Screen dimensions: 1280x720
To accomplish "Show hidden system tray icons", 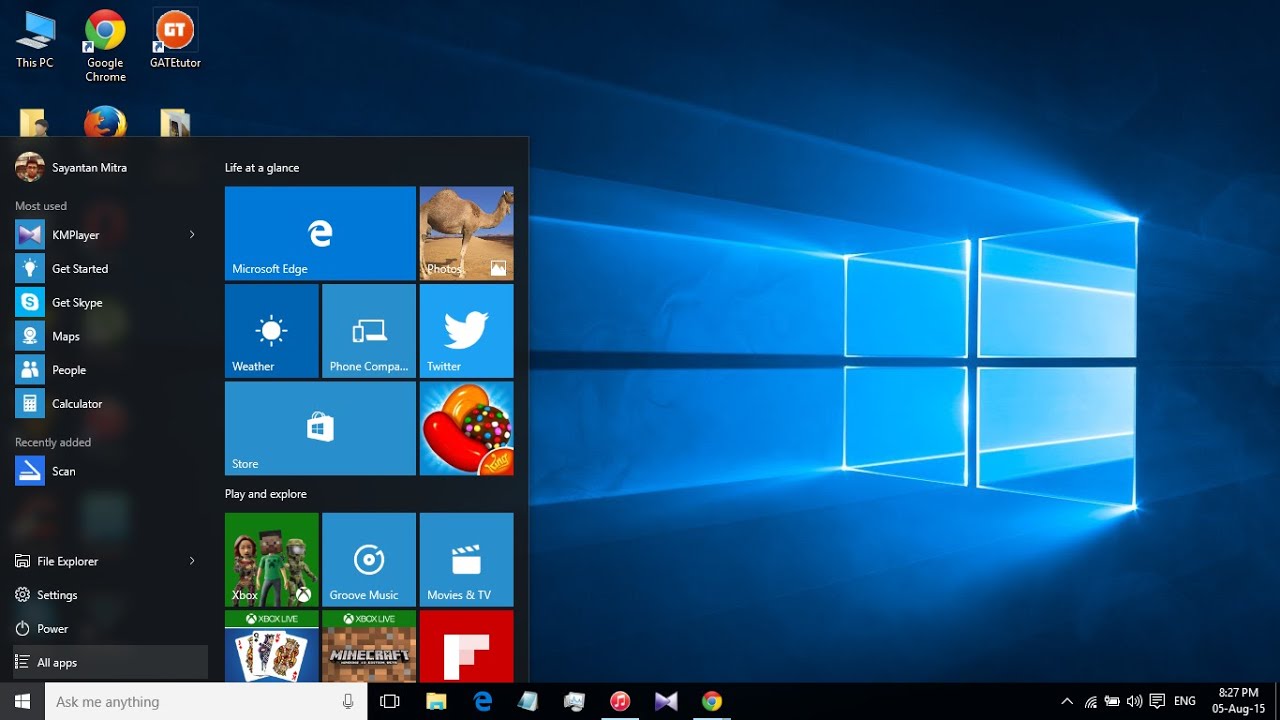I will [x=1067, y=702].
